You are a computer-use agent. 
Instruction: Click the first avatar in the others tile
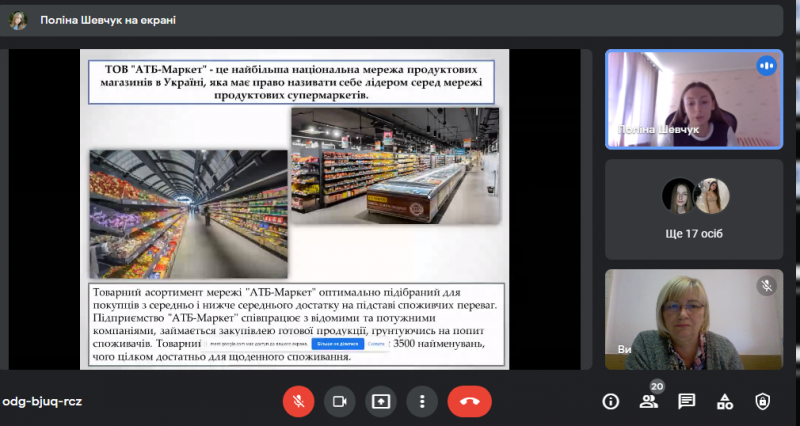coord(679,196)
